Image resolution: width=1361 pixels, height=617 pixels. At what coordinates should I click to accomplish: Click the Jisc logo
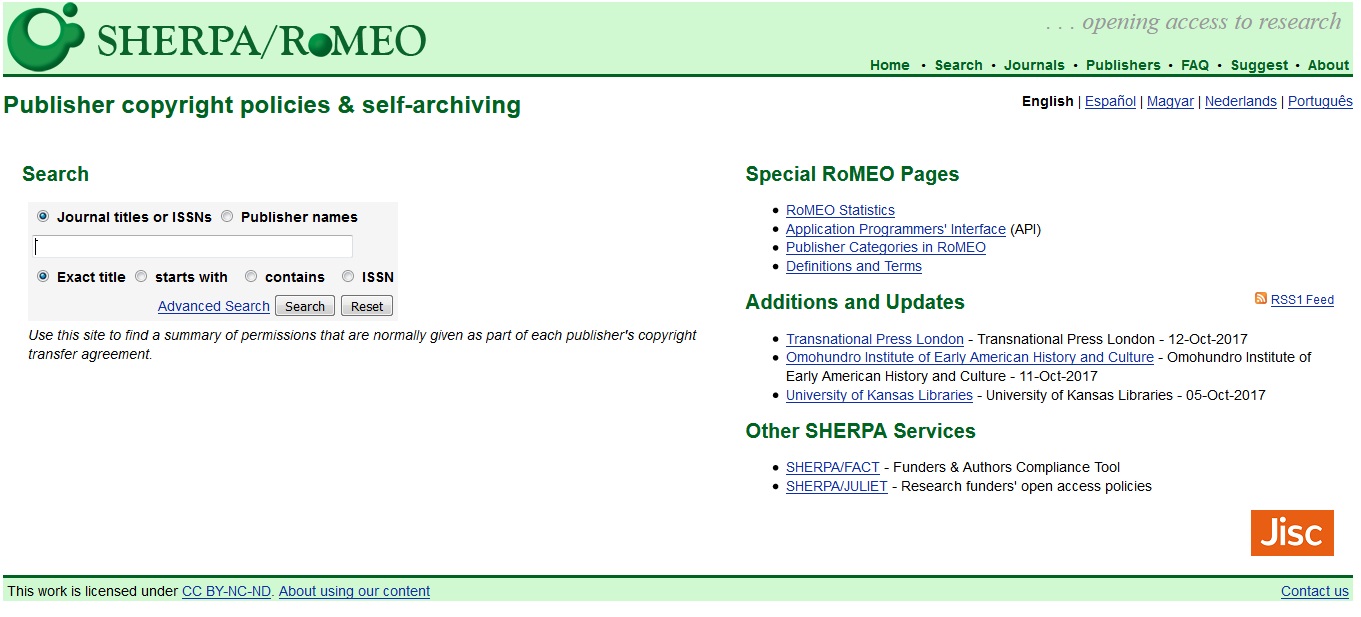click(1292, 533)
